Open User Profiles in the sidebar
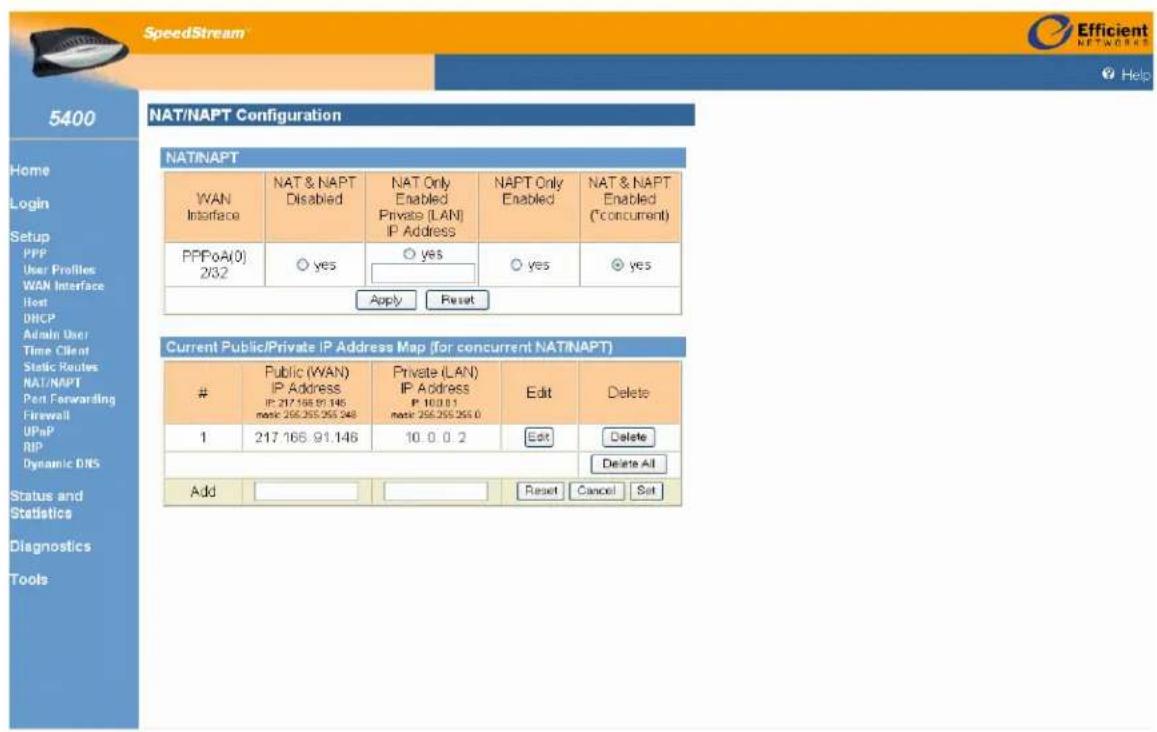1157x732 pixels. [59, 270]
